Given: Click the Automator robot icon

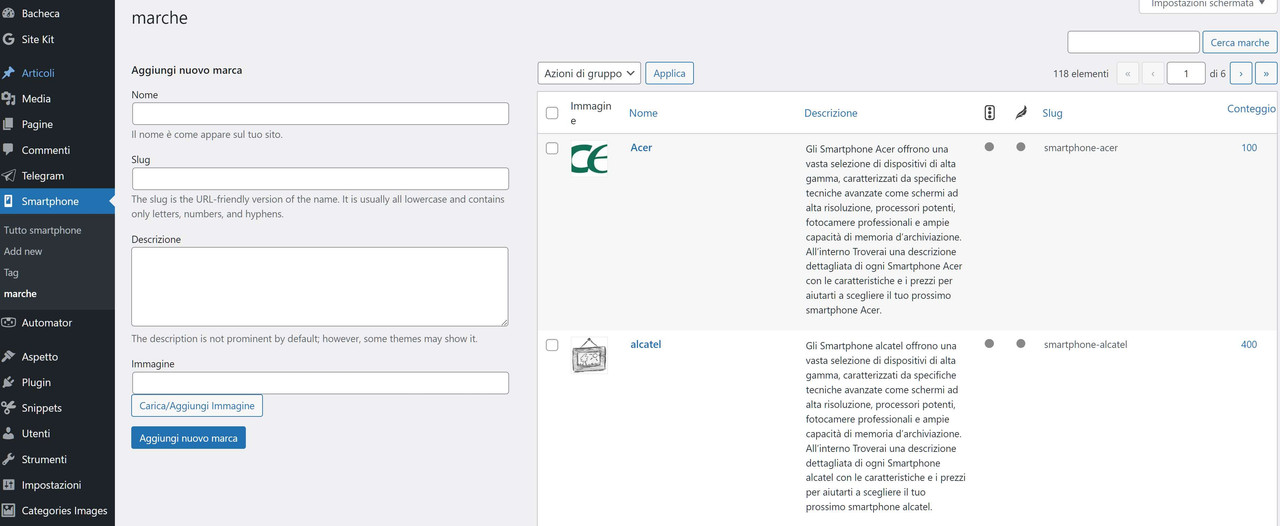Looking at the screenshot, I should (x=9, y=323).
